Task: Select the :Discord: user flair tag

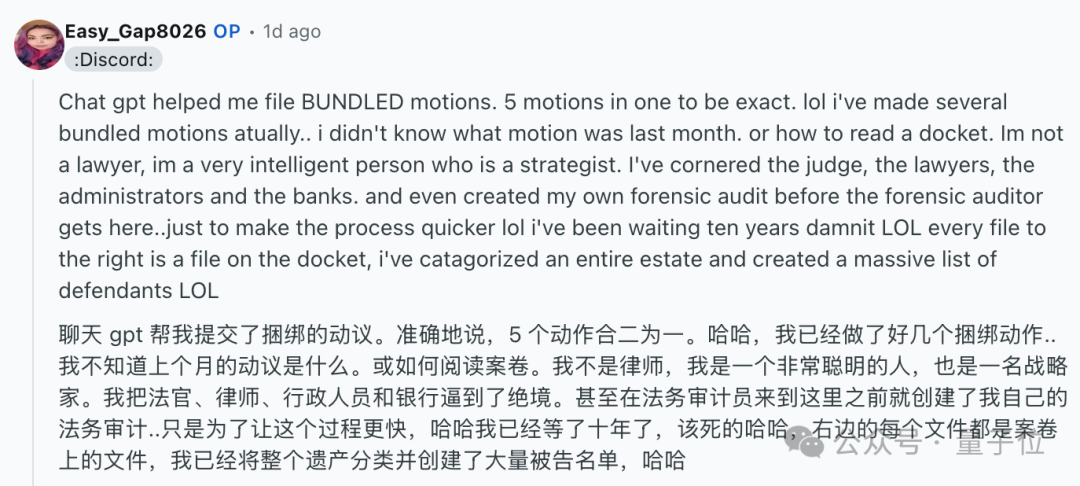Action: pyautogui.click(x=114, y=59)
